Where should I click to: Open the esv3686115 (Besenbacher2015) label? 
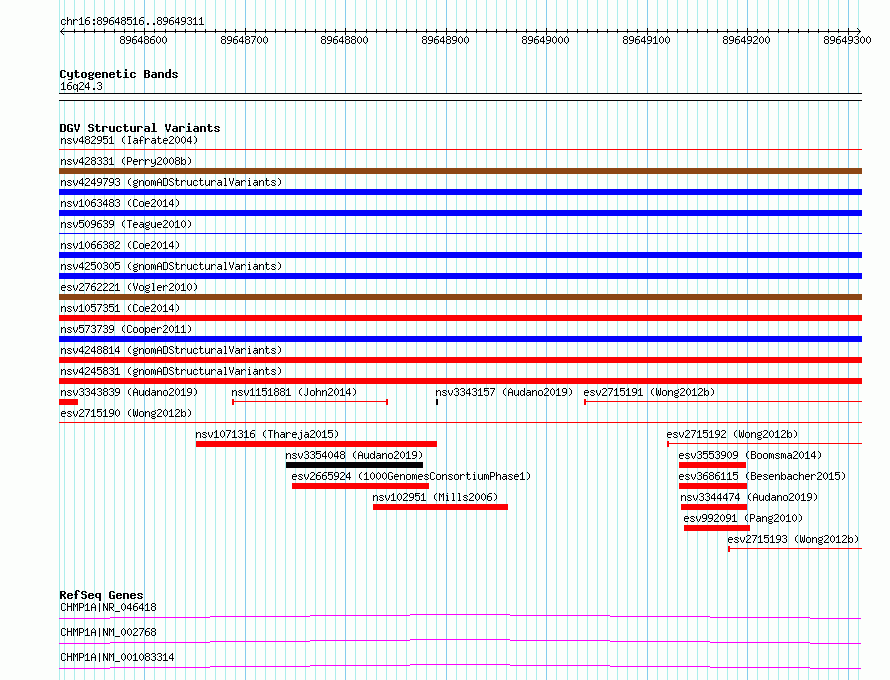(x=762, y=476)
